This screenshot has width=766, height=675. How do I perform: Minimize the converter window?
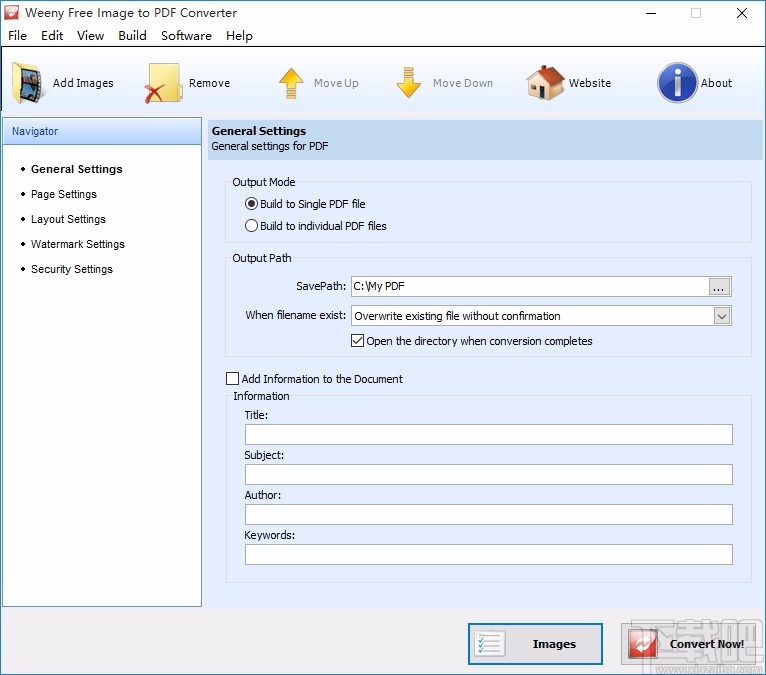651,13
